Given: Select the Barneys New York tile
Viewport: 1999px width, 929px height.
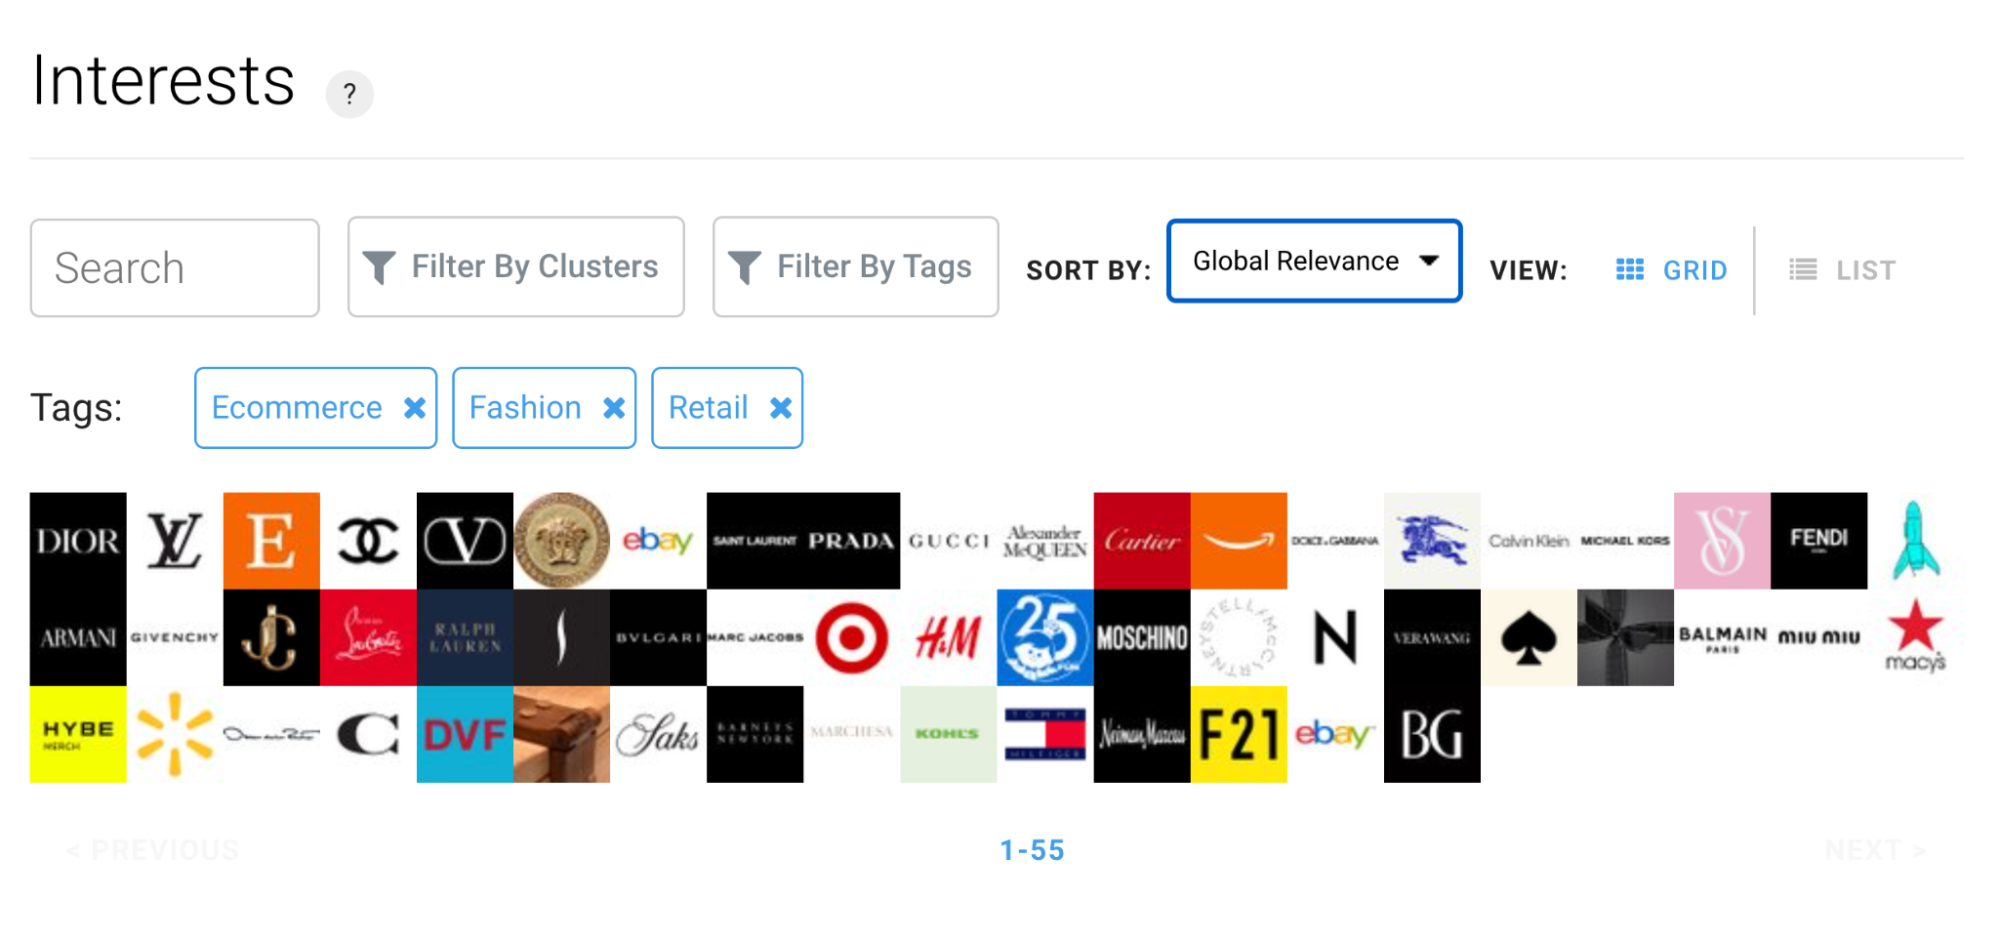Looking at the screenshot, I should (755, 734).
